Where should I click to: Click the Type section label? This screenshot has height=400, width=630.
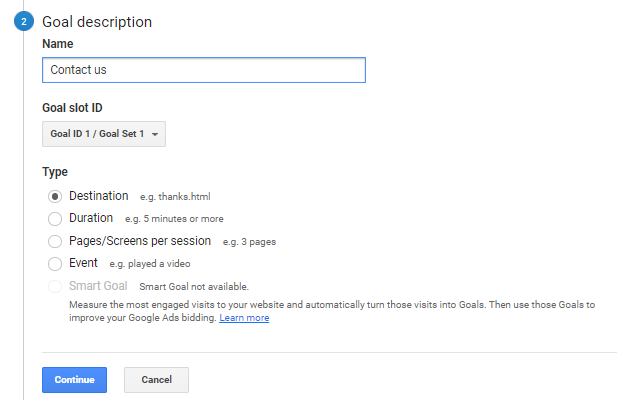click(55, 172)
